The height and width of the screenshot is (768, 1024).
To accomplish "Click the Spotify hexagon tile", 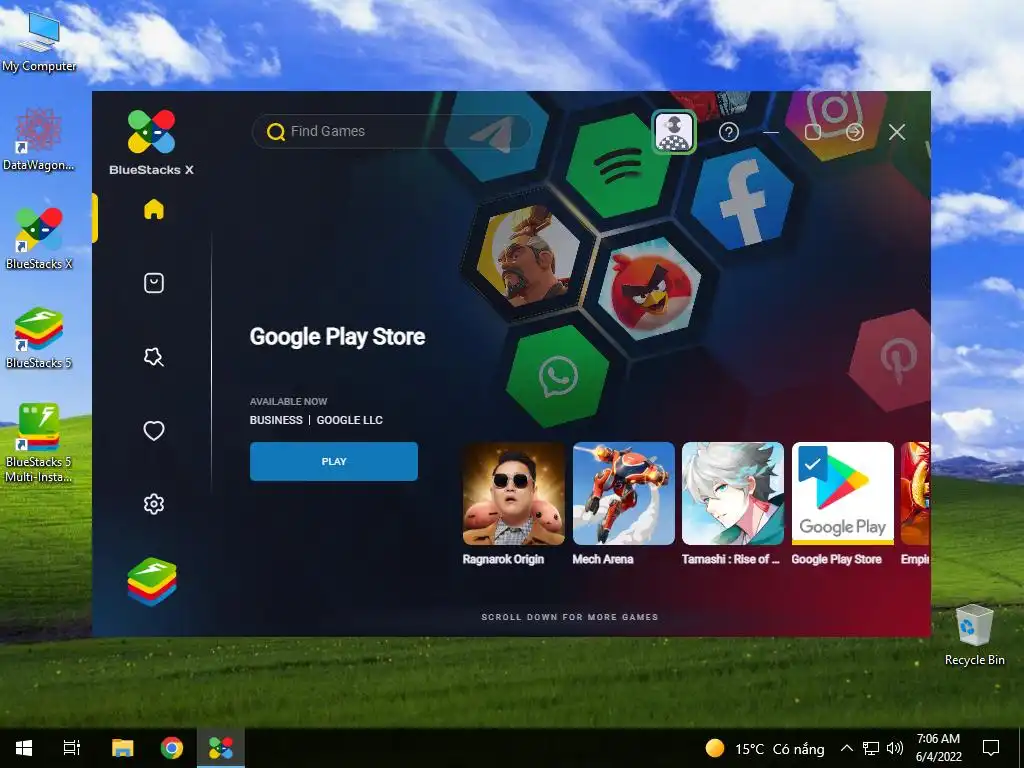I will pos(617,165).
